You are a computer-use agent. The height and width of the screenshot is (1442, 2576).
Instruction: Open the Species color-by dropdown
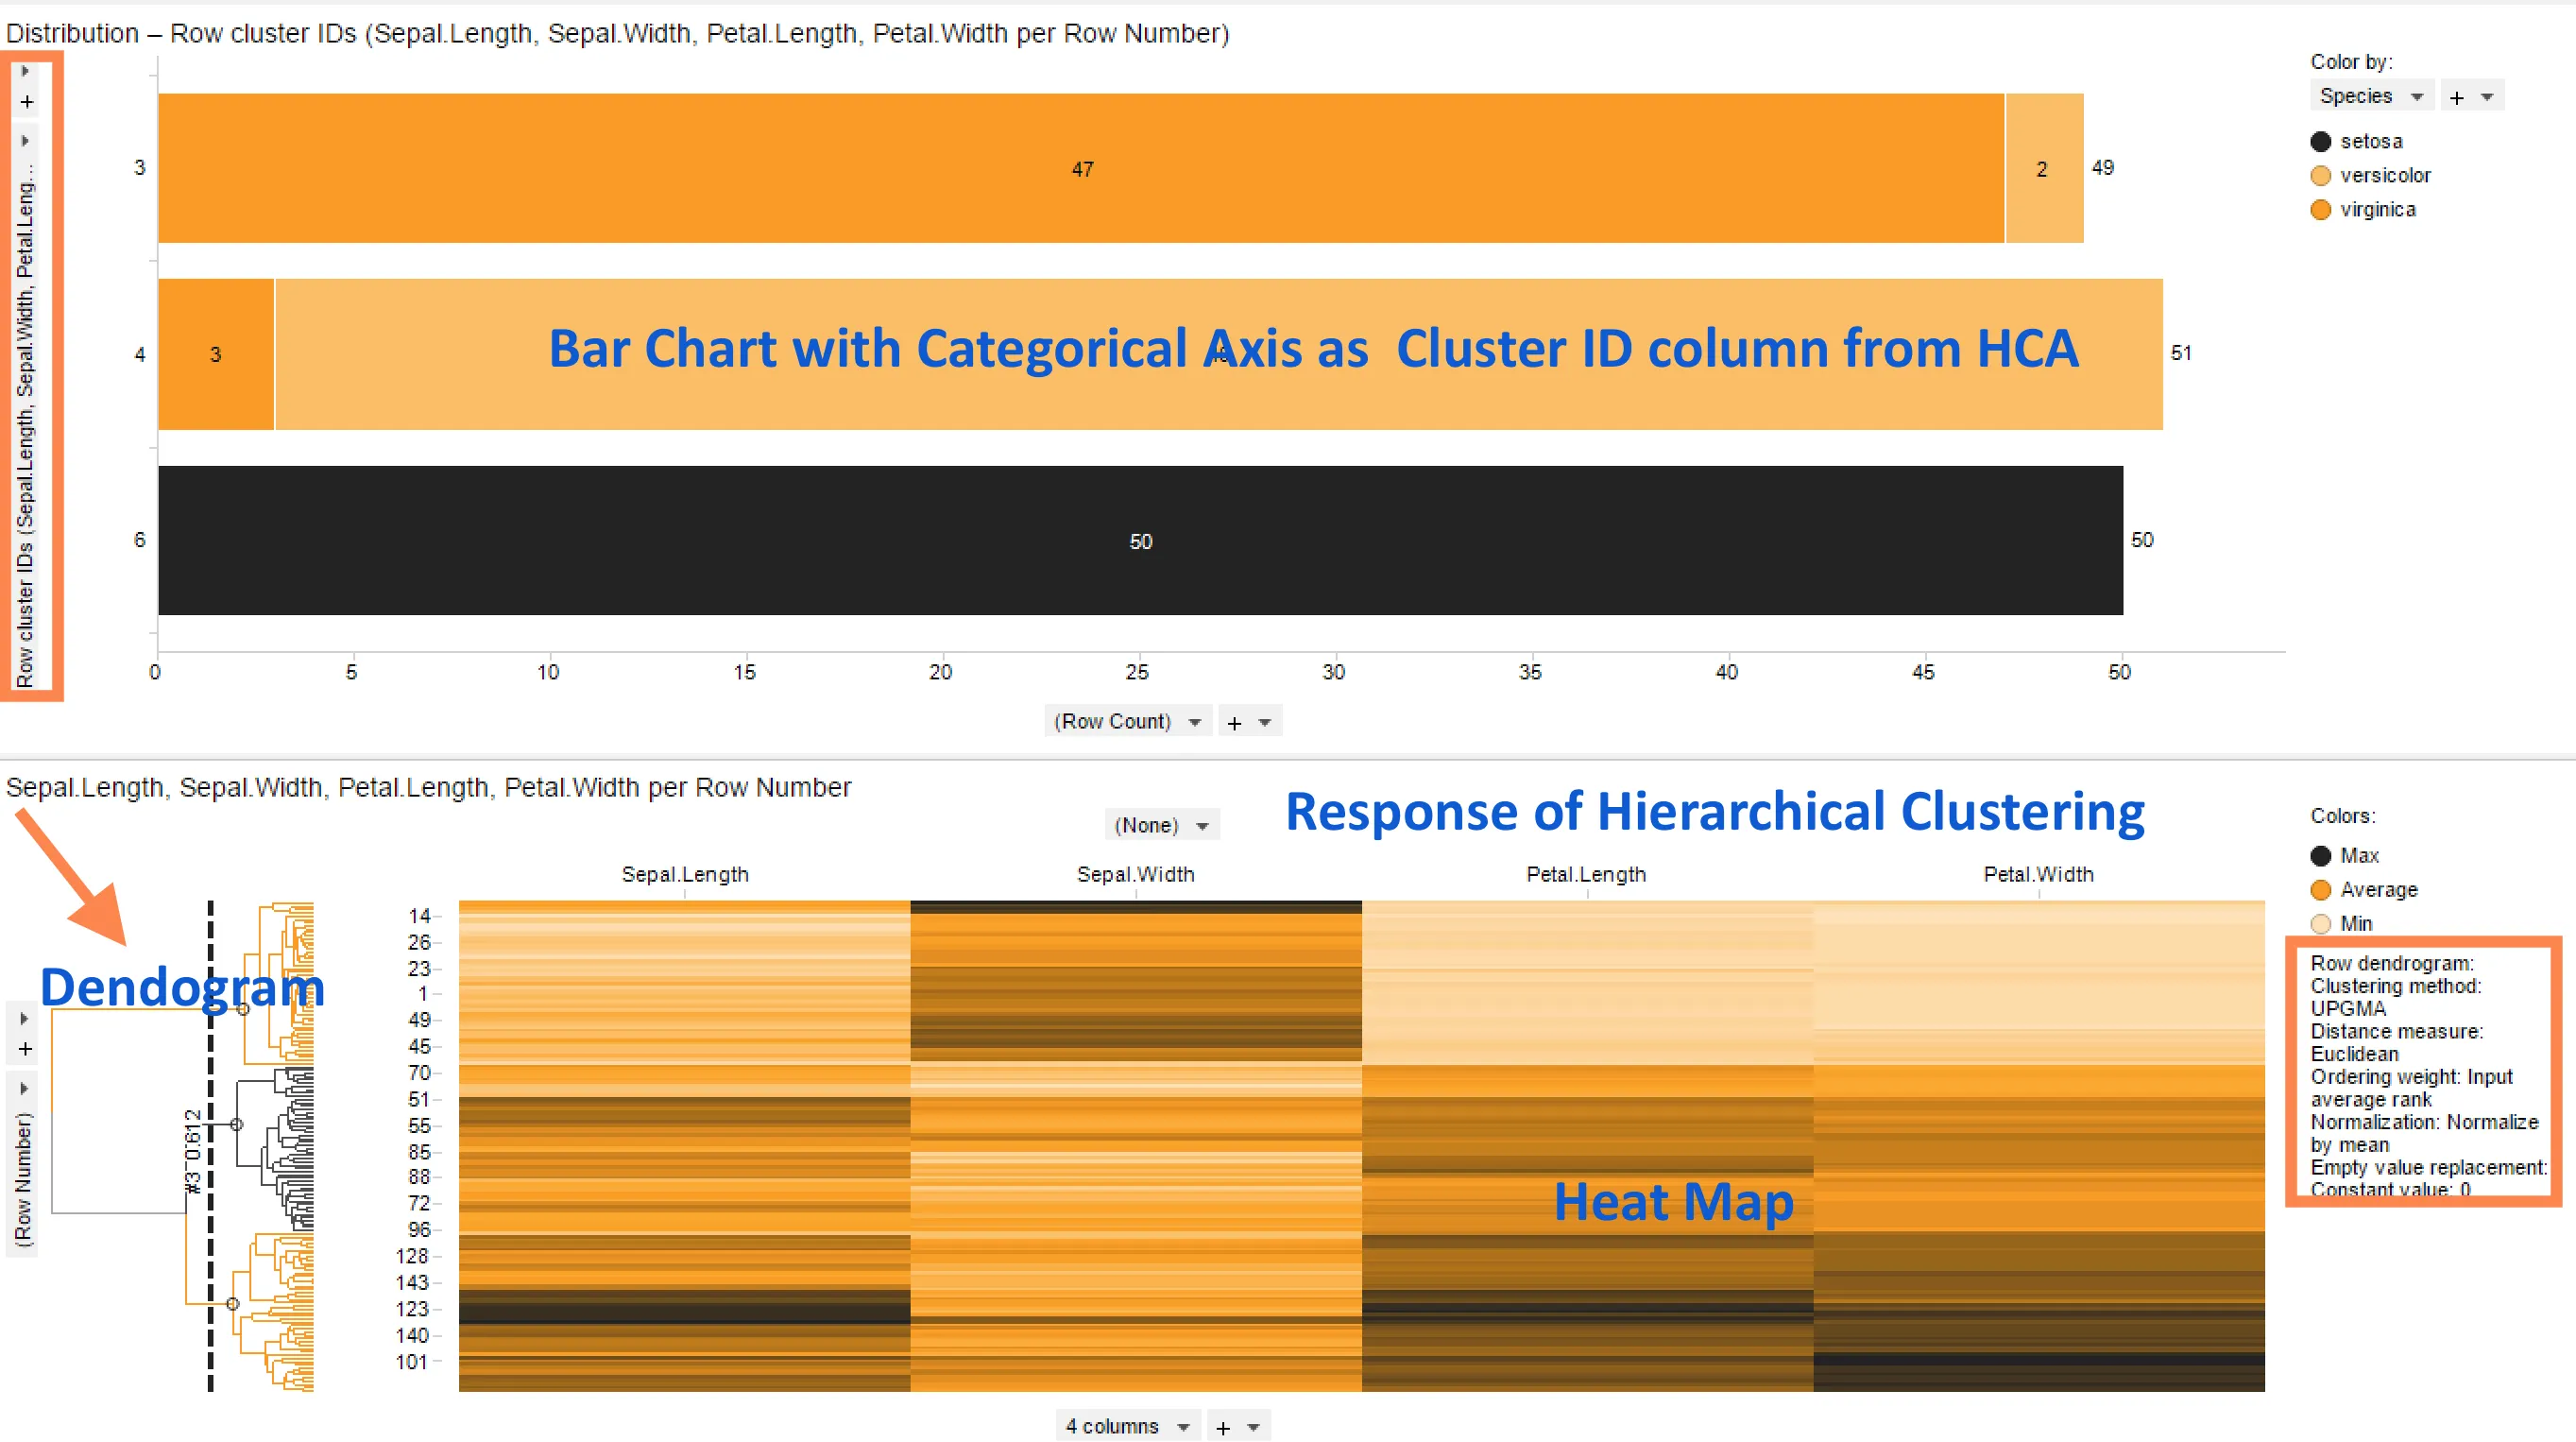click(2371, 96)
